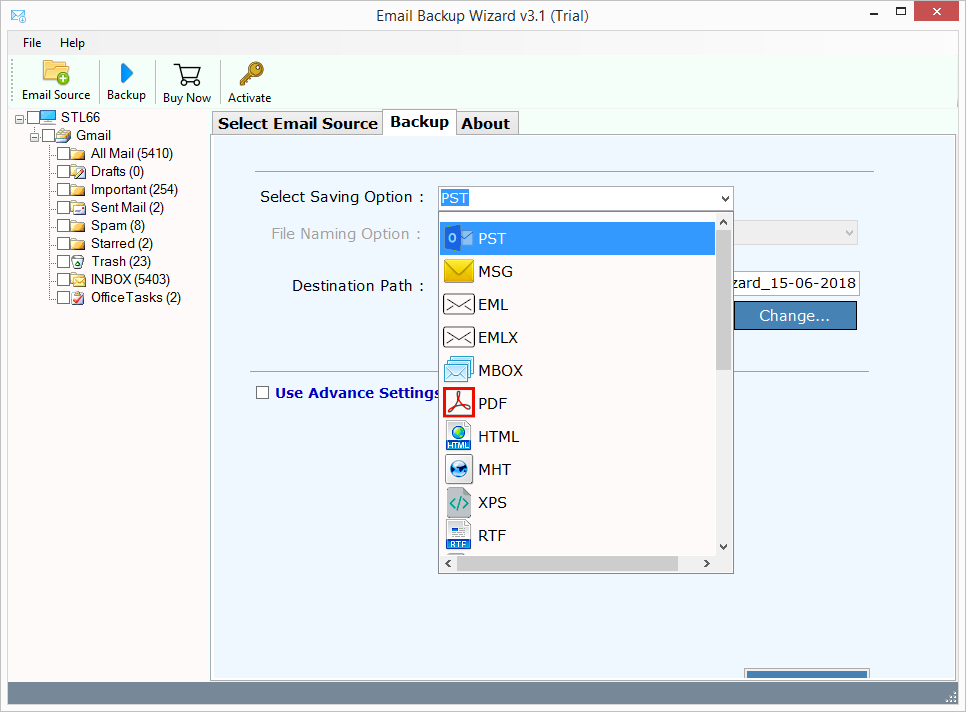
Task: Click the Important folder icon
Action: (78, 189)
